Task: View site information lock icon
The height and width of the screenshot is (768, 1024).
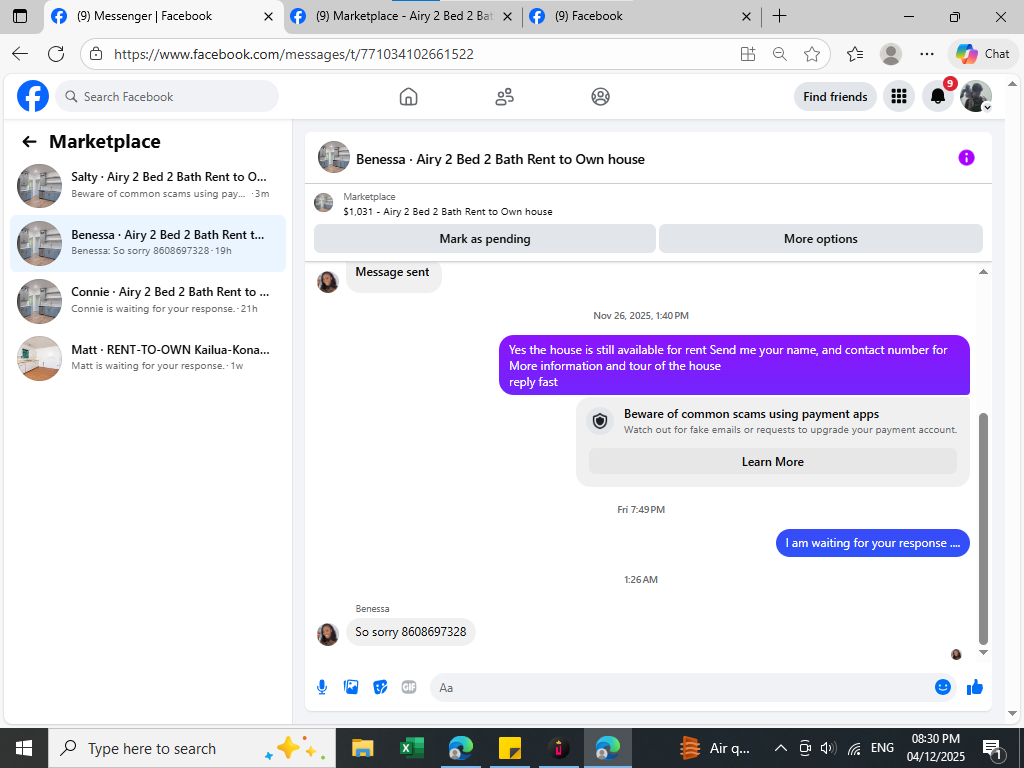Action: (x=96, y=54)
